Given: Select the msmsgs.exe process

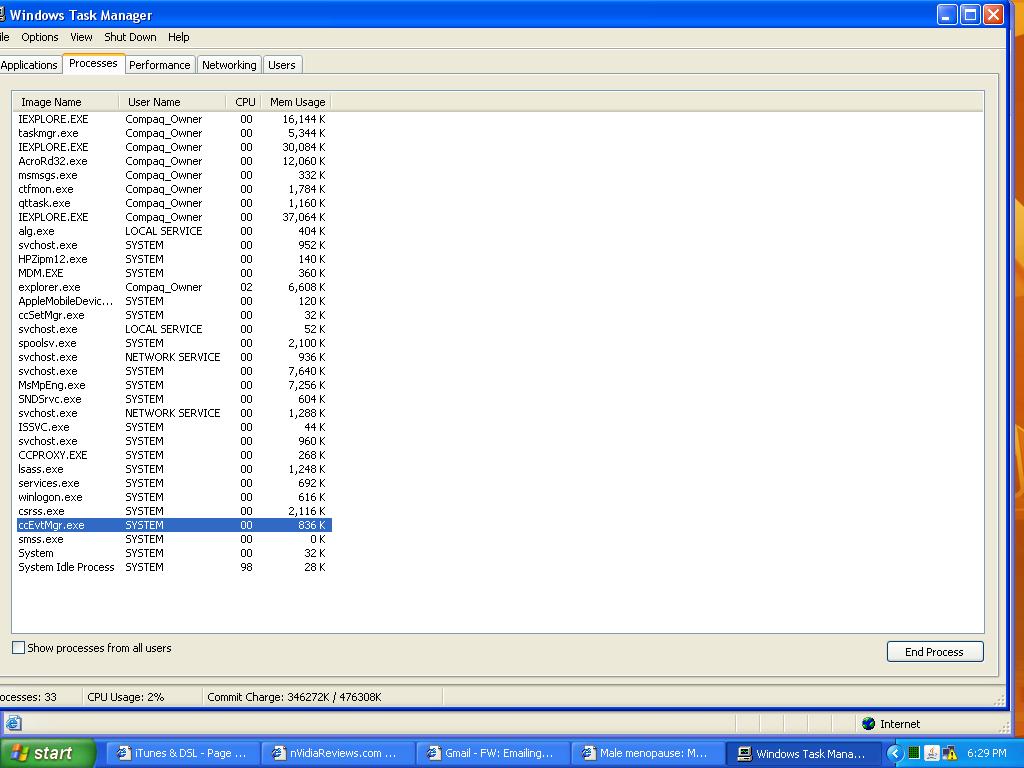Looking at the screenshot, I should pos(174,175).
